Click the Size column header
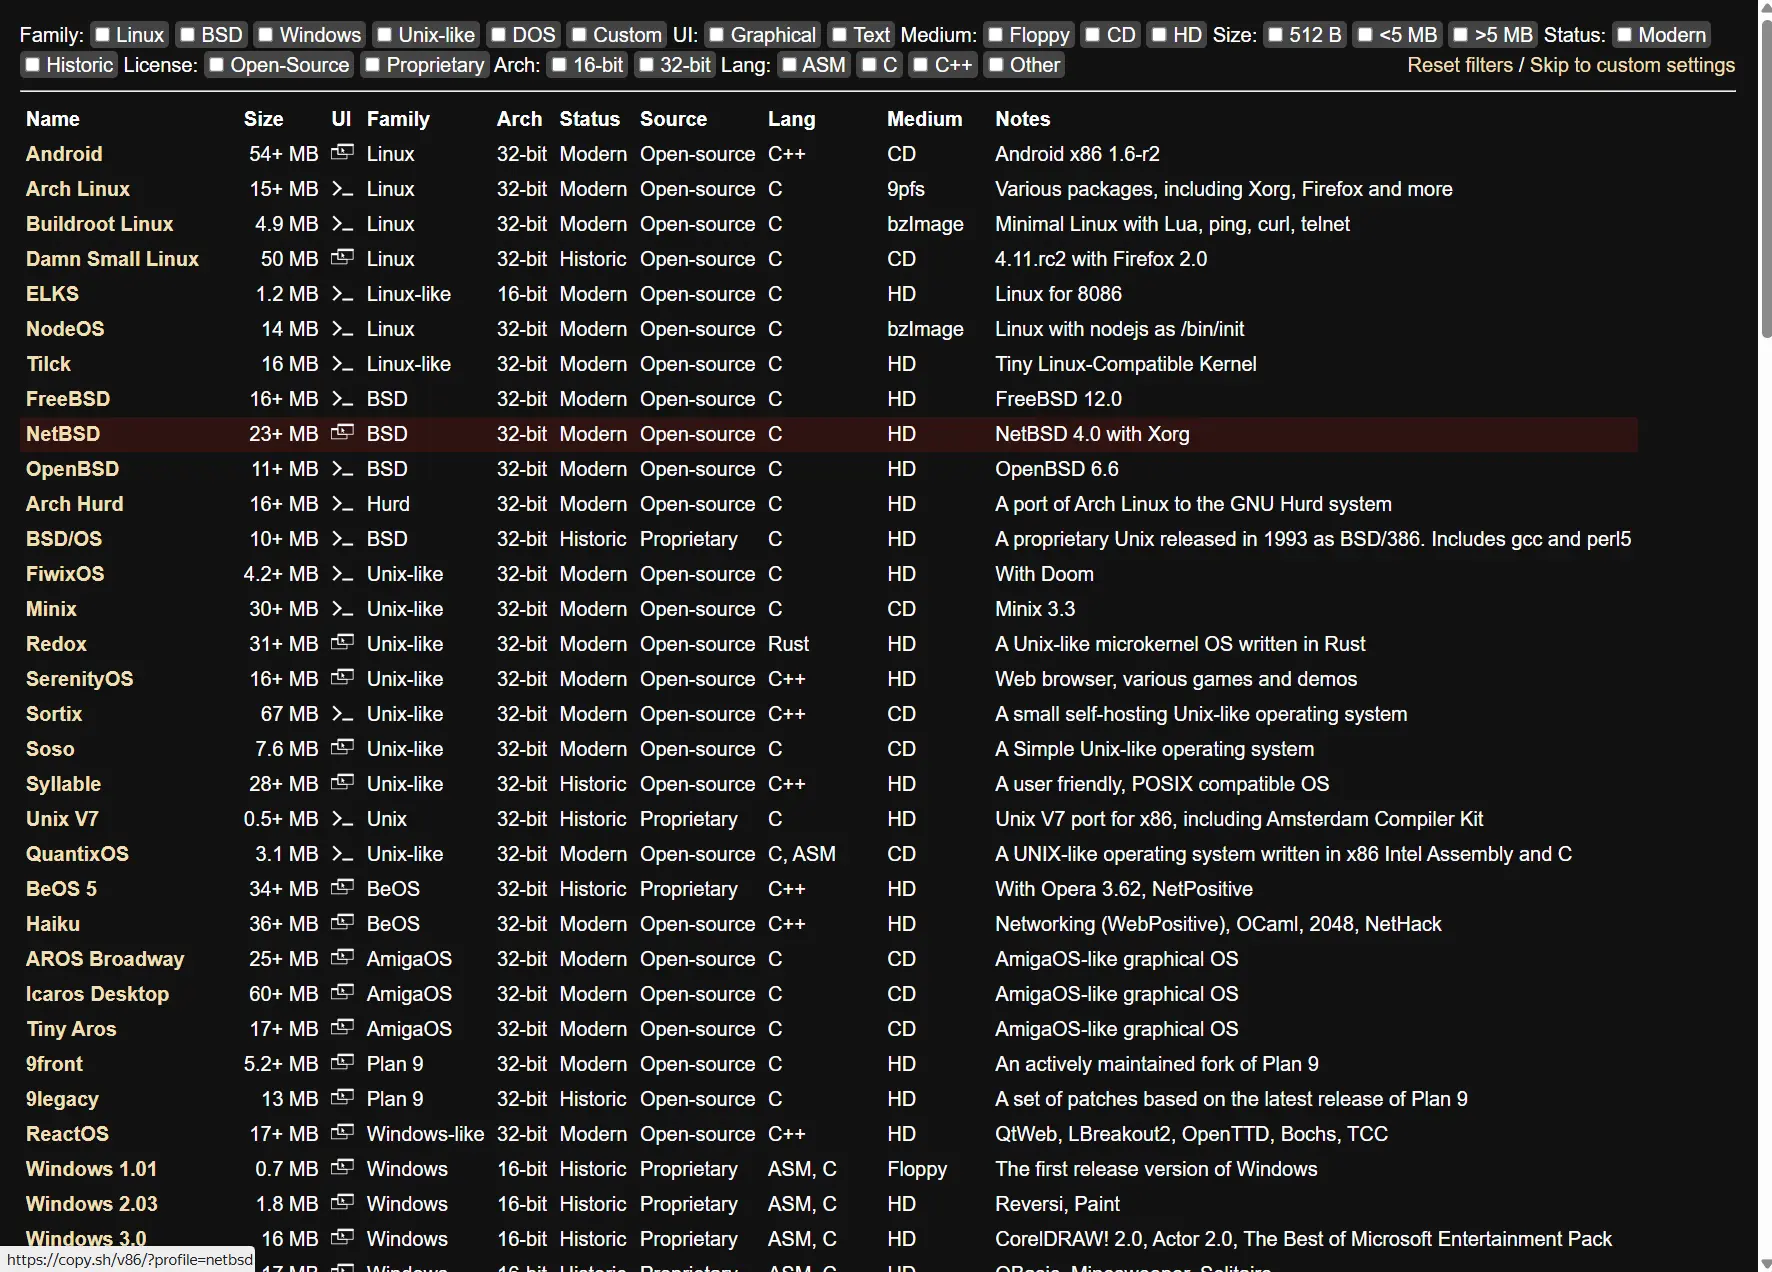 (263, 119)
